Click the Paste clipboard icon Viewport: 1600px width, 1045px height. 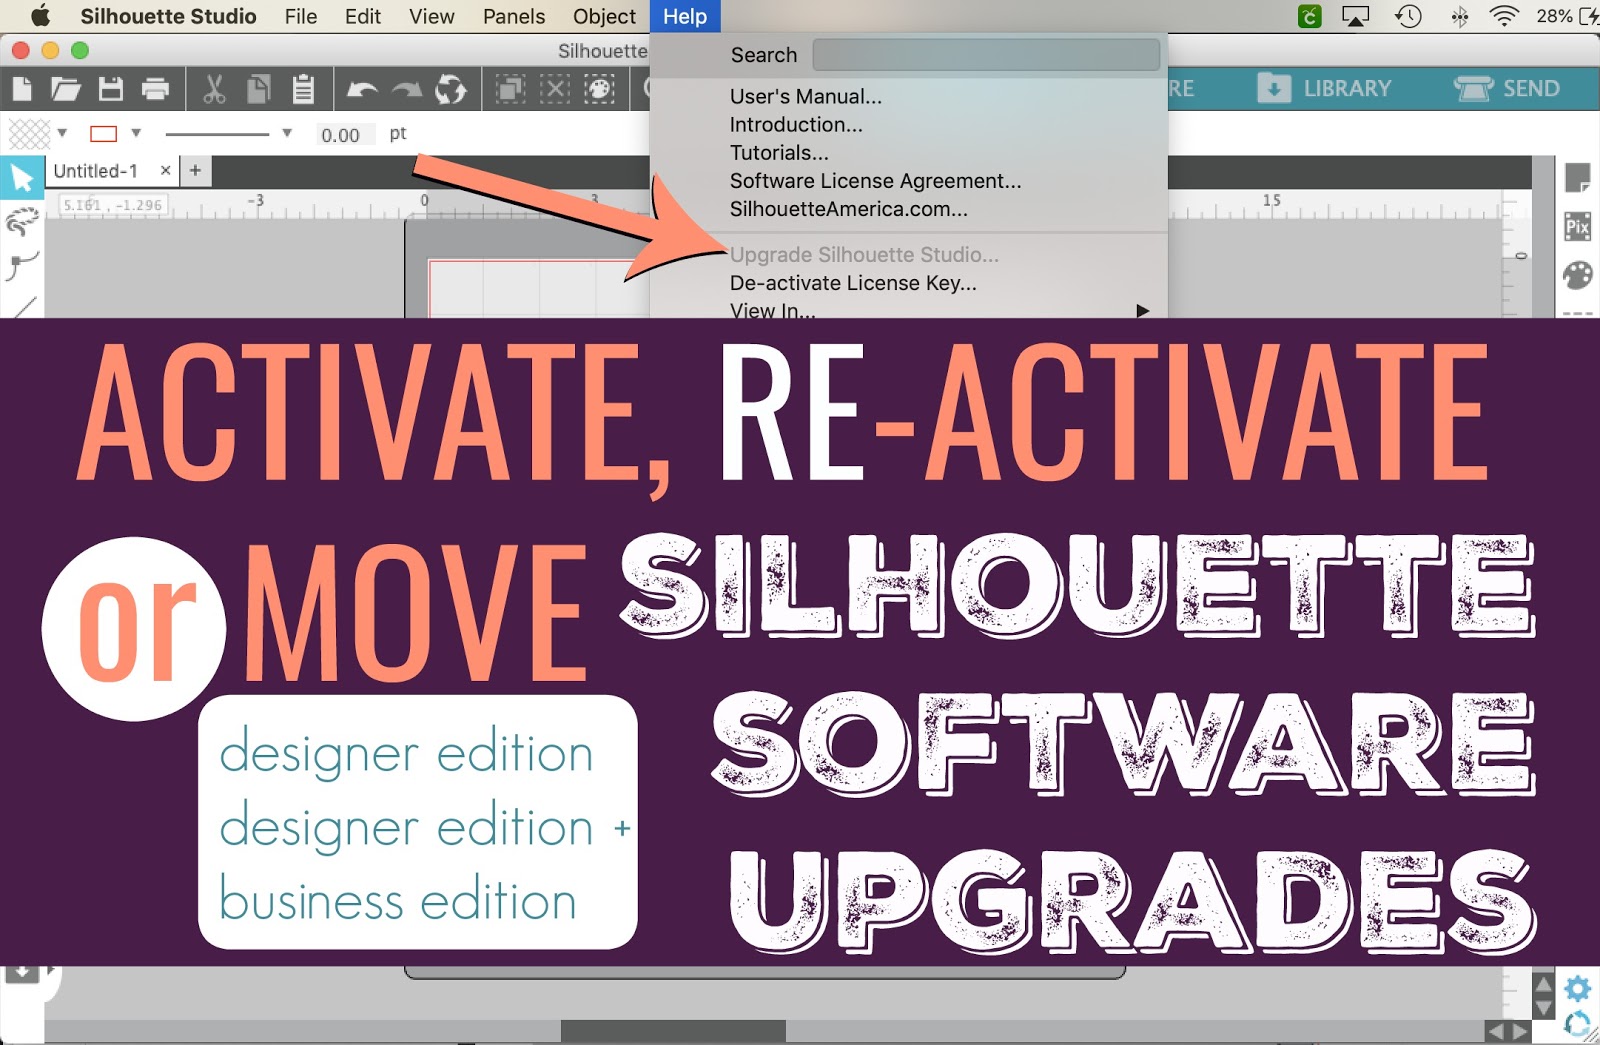tap(303, 89)
